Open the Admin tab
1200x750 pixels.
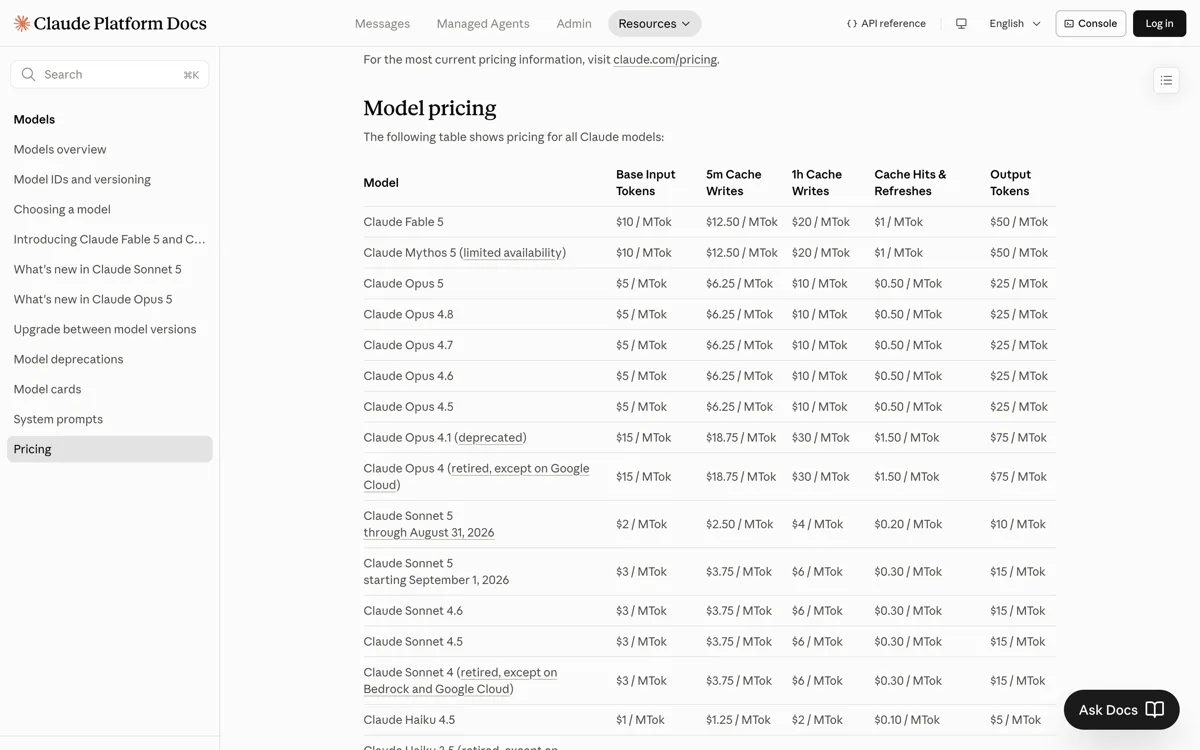tap(574, 23)
